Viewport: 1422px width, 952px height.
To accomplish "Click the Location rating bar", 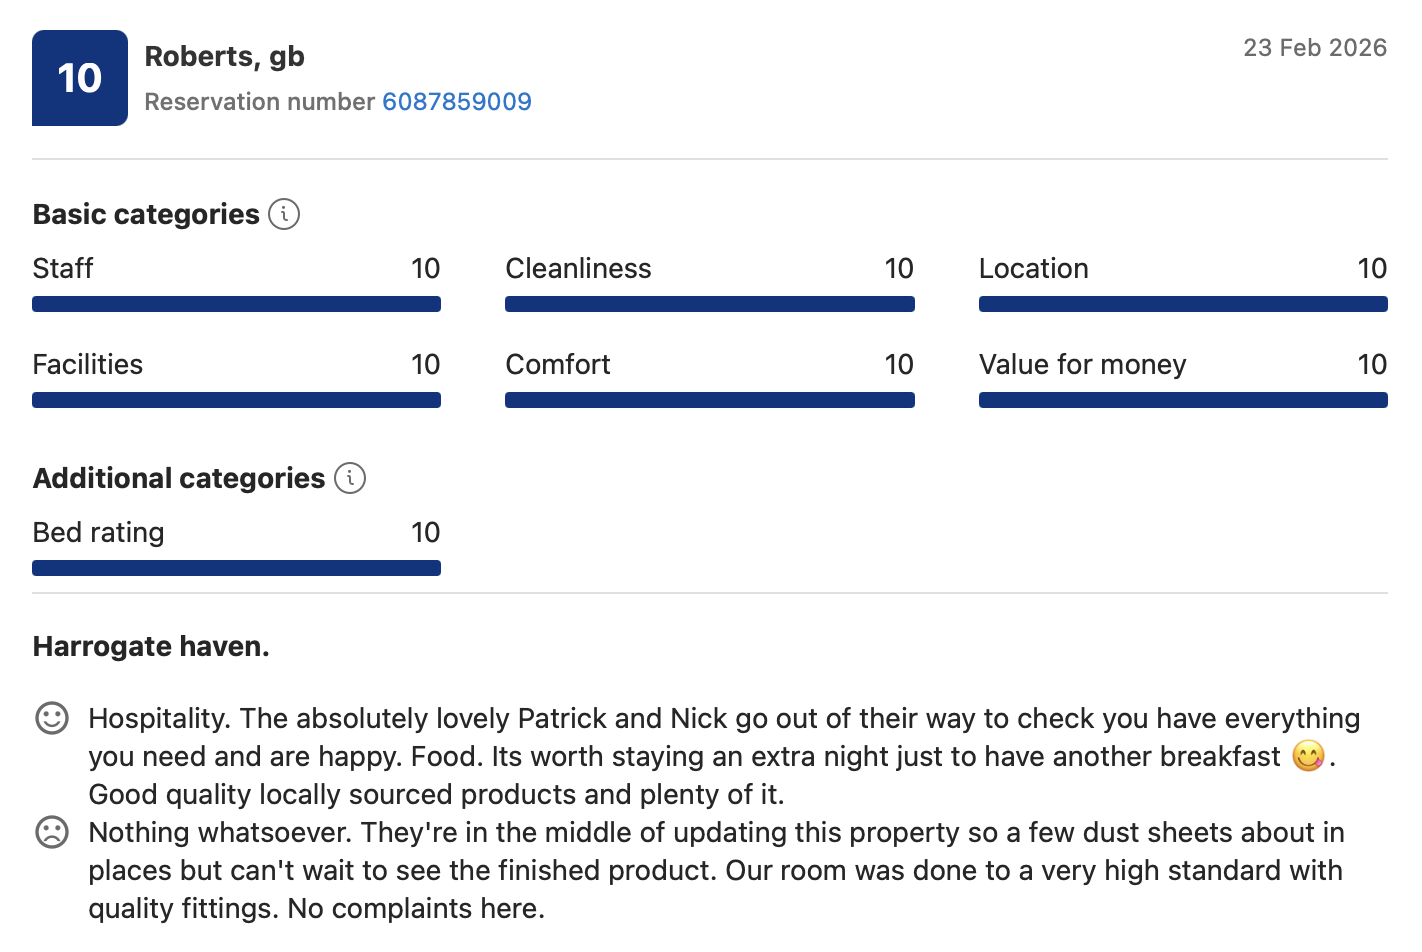I will [1183, 304].
